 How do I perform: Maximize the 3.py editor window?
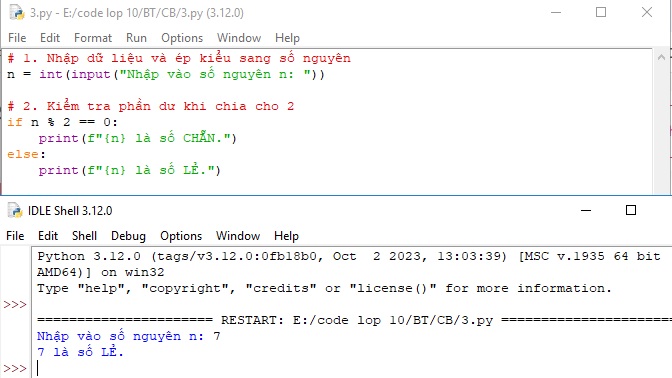point(601,12)
